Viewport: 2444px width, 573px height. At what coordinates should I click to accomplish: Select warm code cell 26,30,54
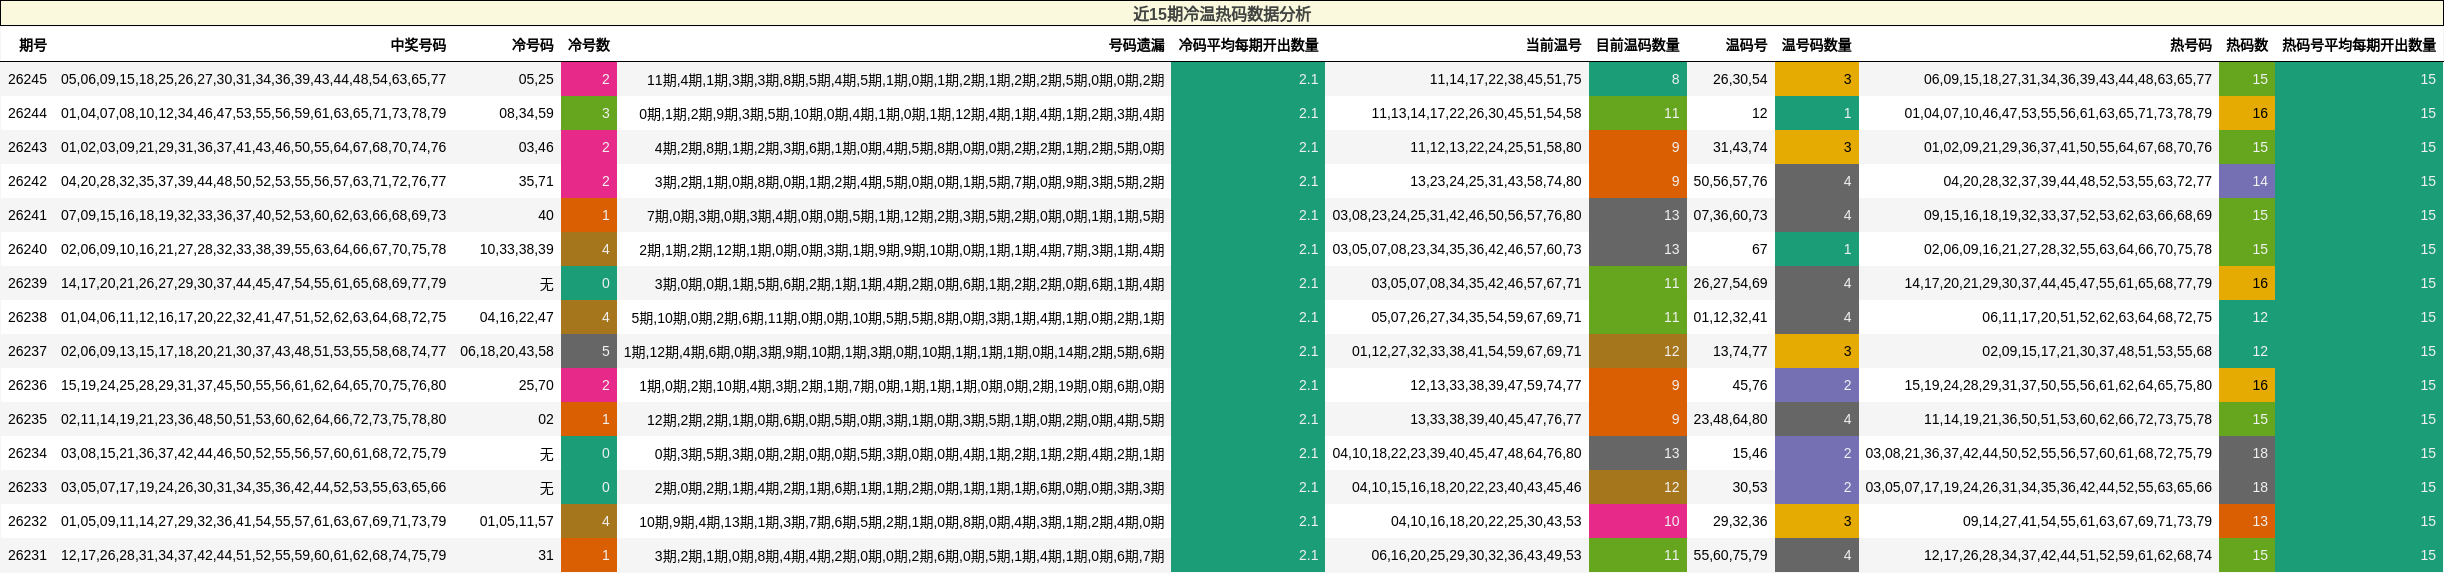[x=1740, y=79]
